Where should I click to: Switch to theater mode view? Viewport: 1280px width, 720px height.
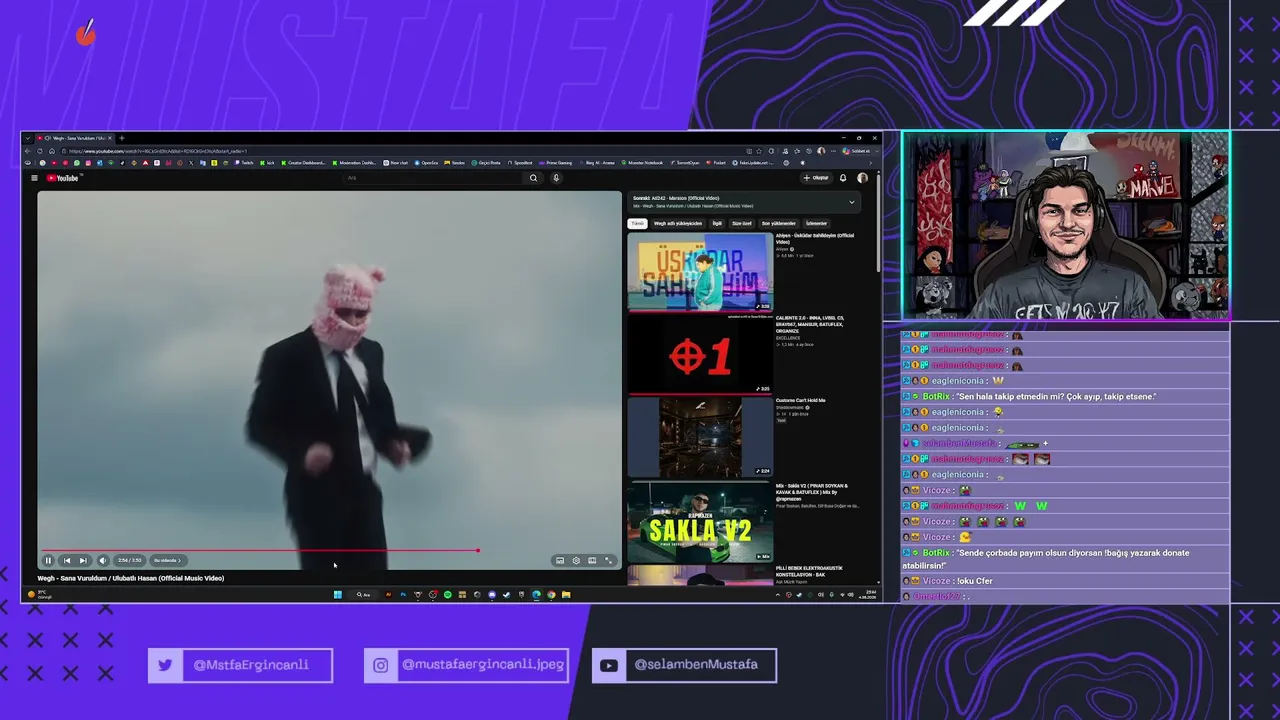point(592,561)
